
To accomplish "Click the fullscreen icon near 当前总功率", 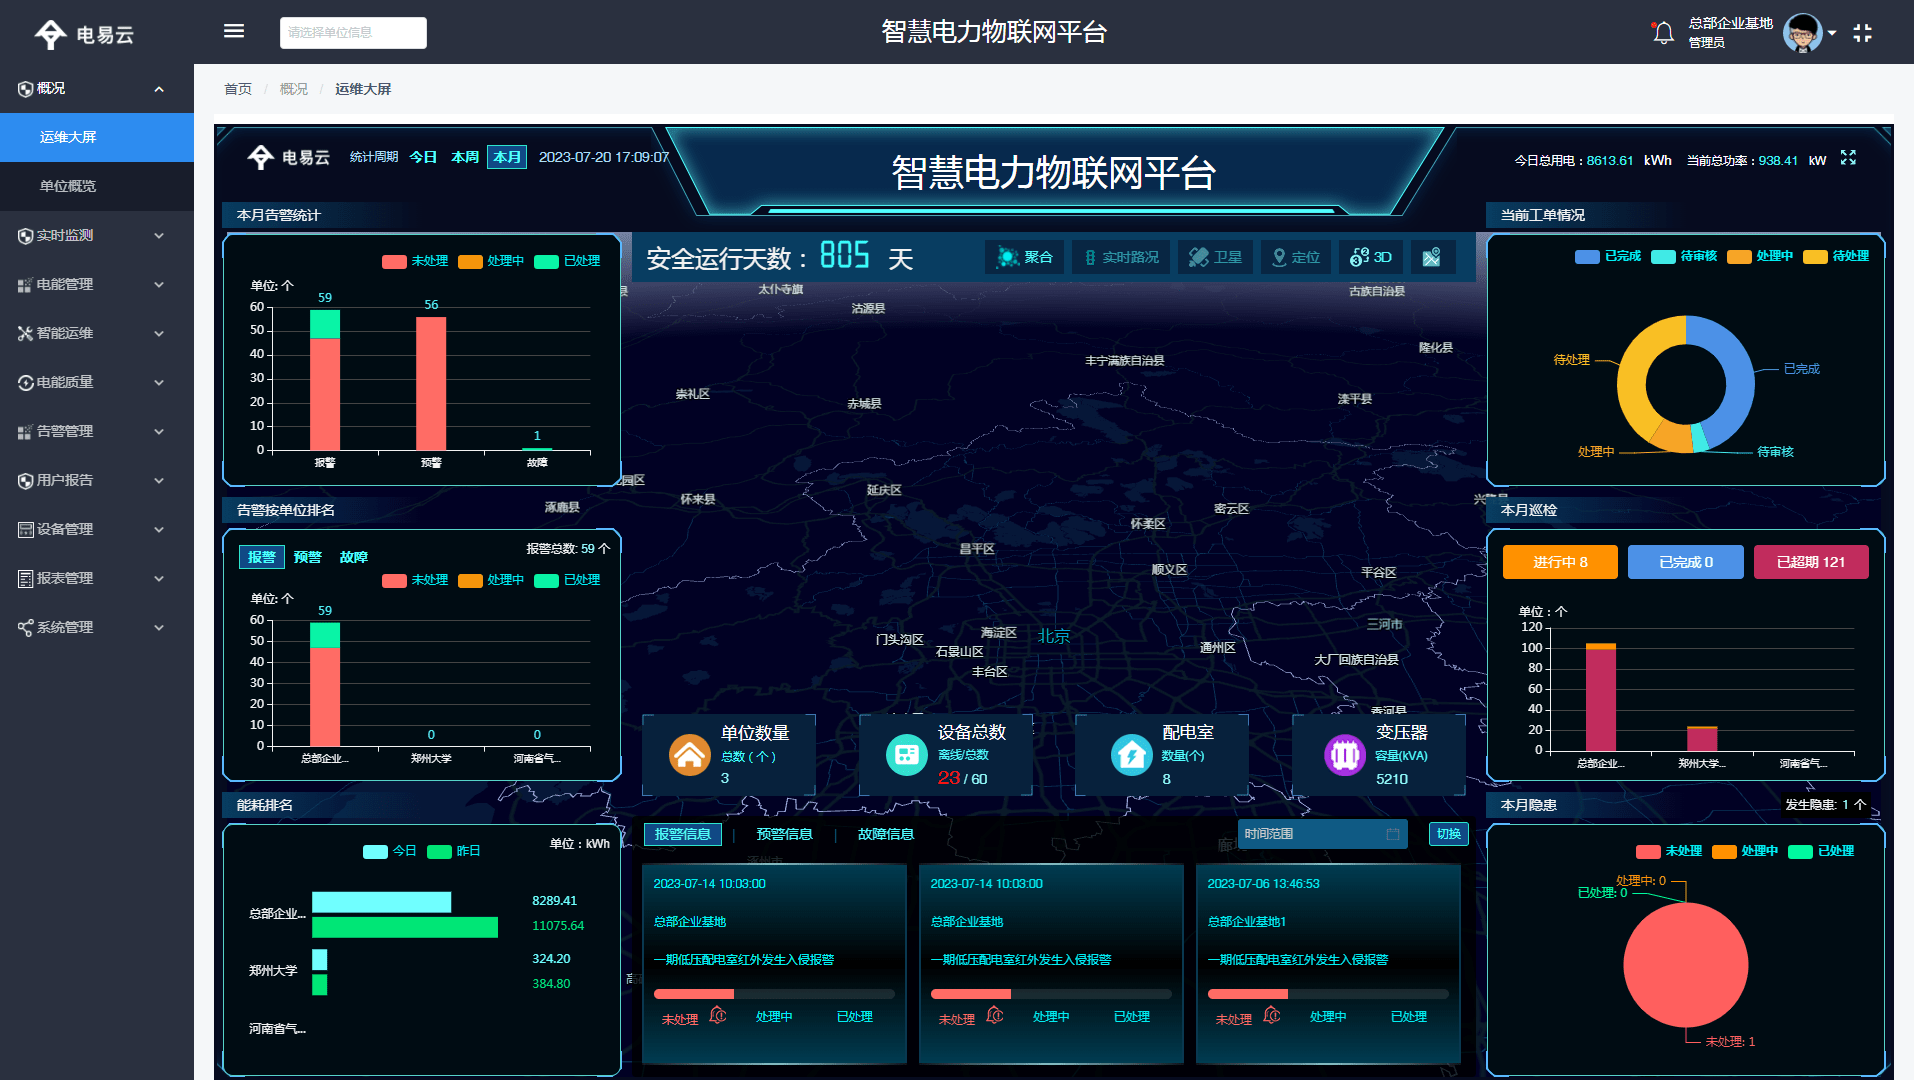I will pyautogui.click(x=1848, y=159).
